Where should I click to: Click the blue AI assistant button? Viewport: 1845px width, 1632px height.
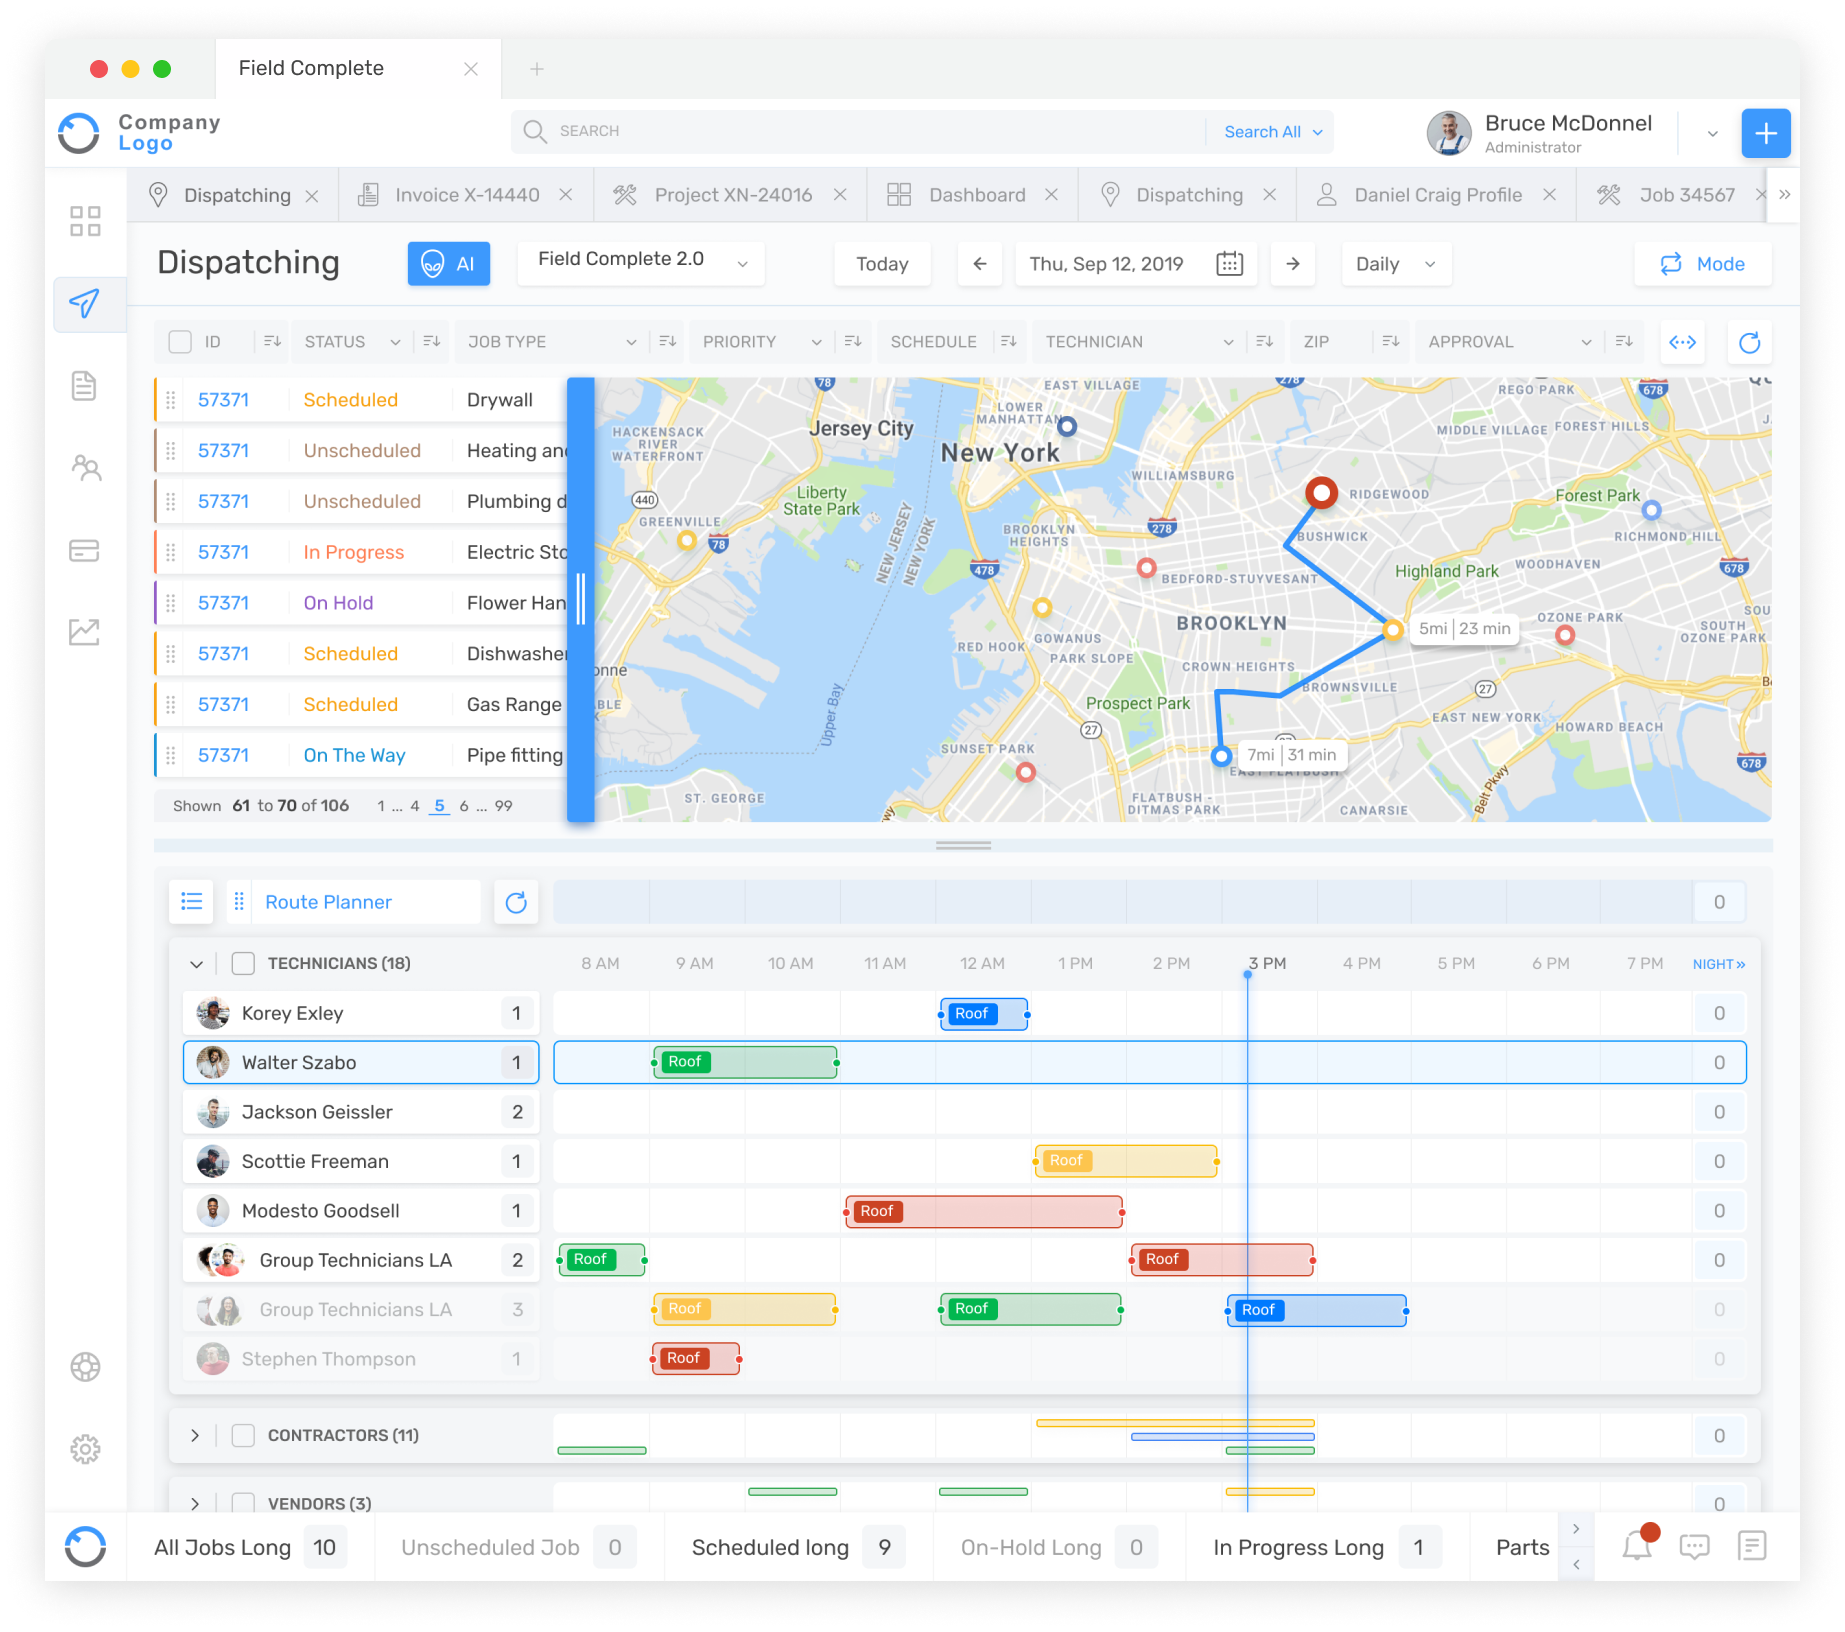448,263
